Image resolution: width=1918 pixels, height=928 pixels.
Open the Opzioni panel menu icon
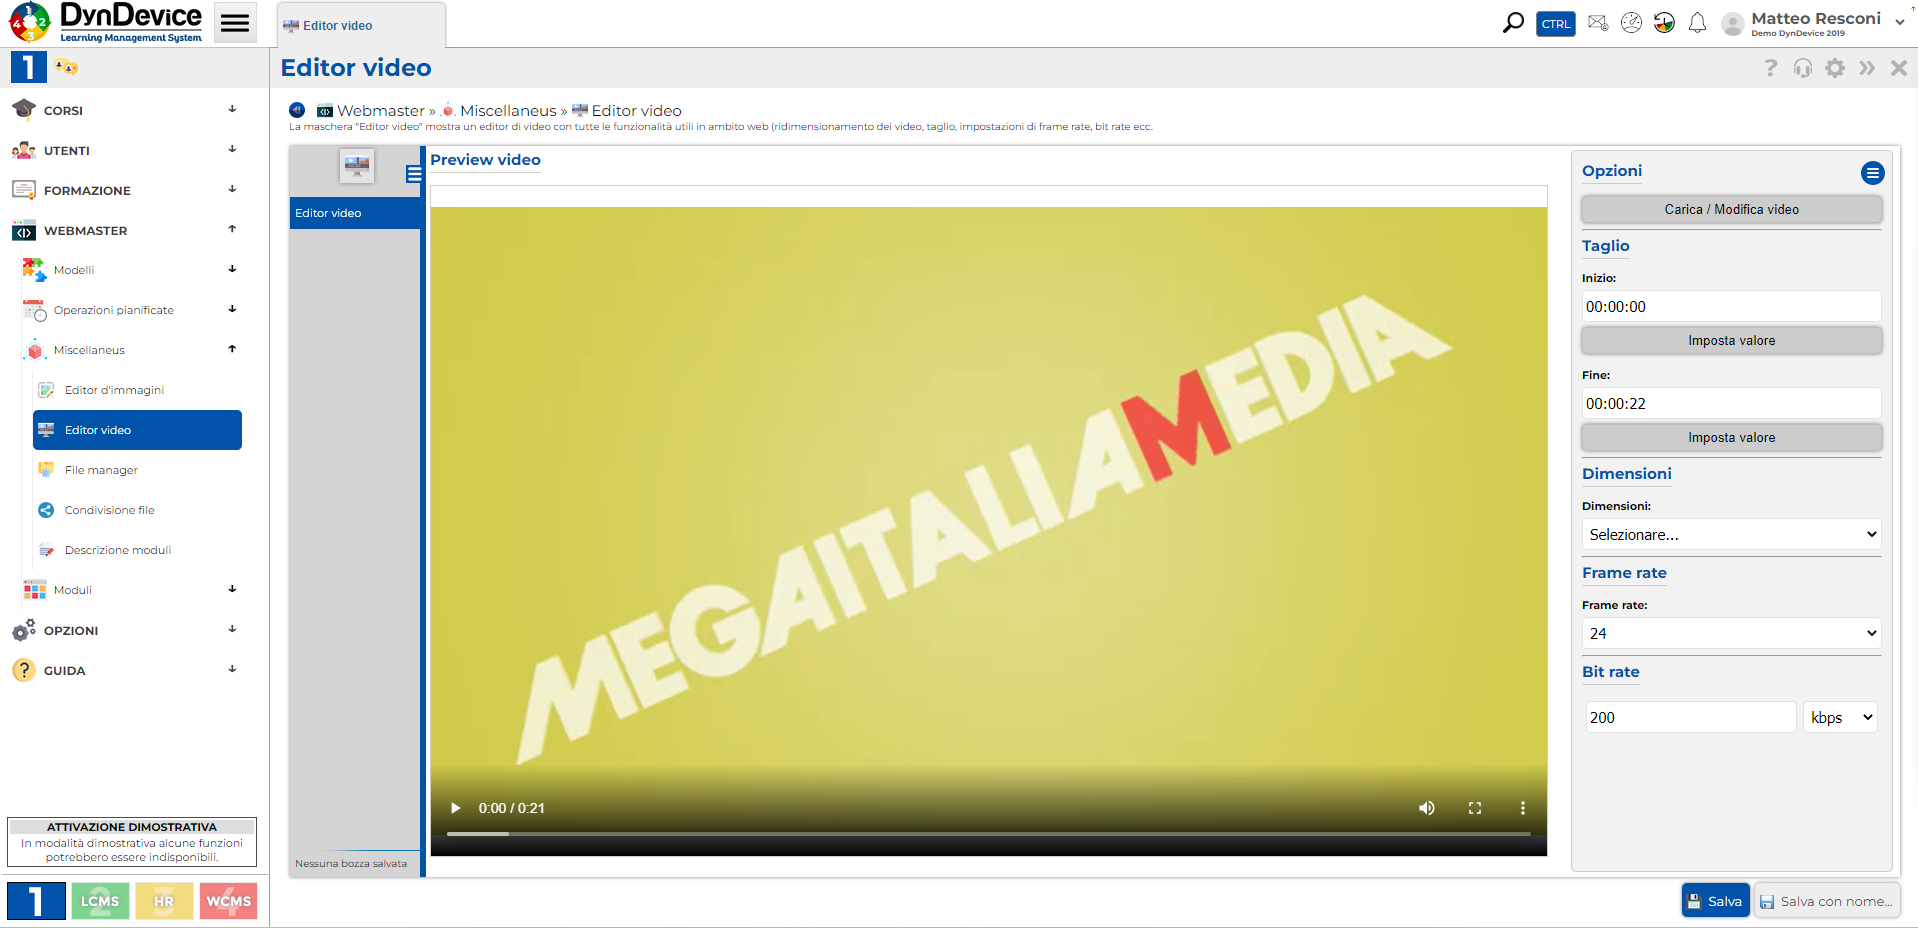[x=1872, y=173]
